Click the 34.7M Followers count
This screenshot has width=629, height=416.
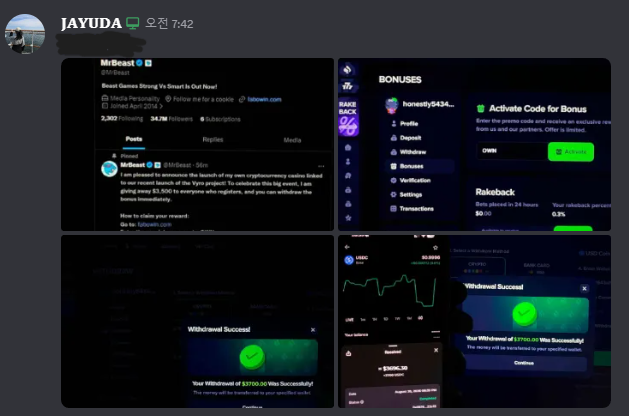171,119
